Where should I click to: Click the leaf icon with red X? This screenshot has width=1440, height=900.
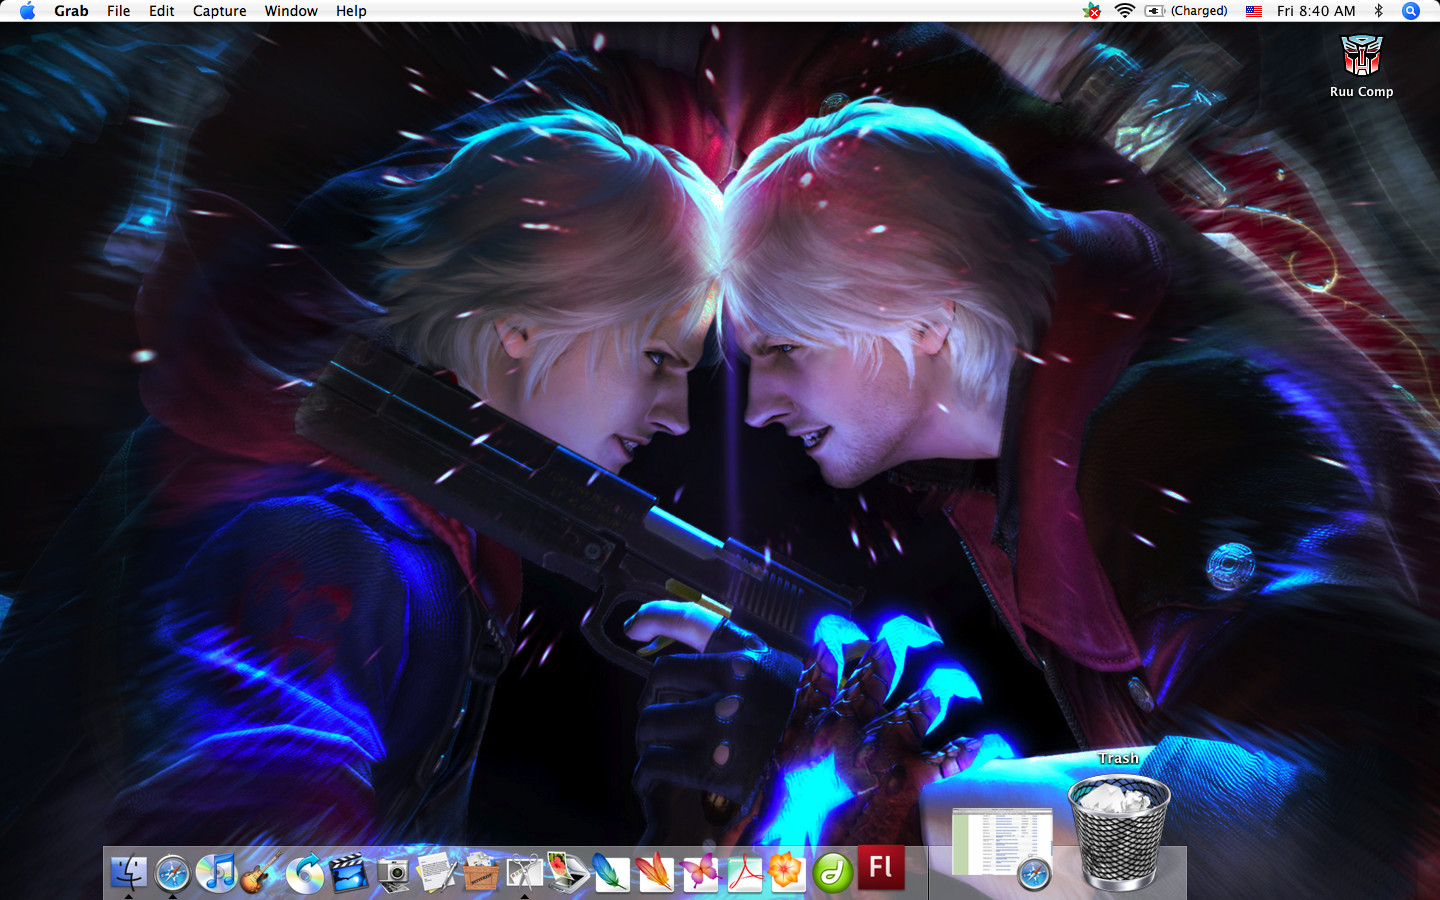[1092, 11]
